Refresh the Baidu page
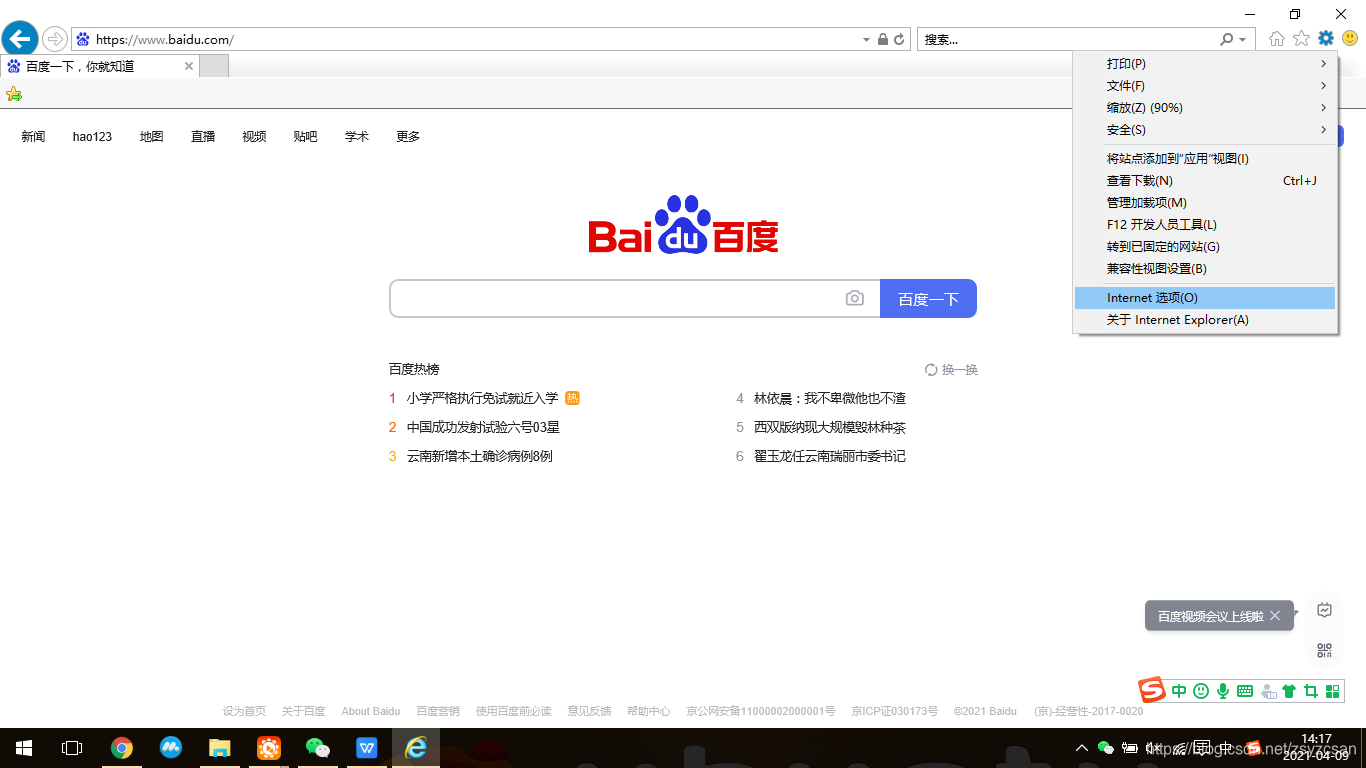 click(899, 40)
